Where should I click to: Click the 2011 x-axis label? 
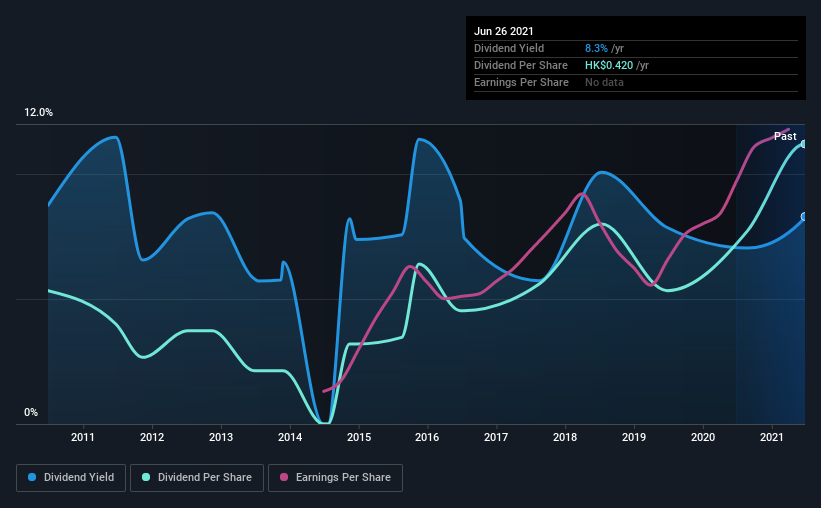coord(83,437)
